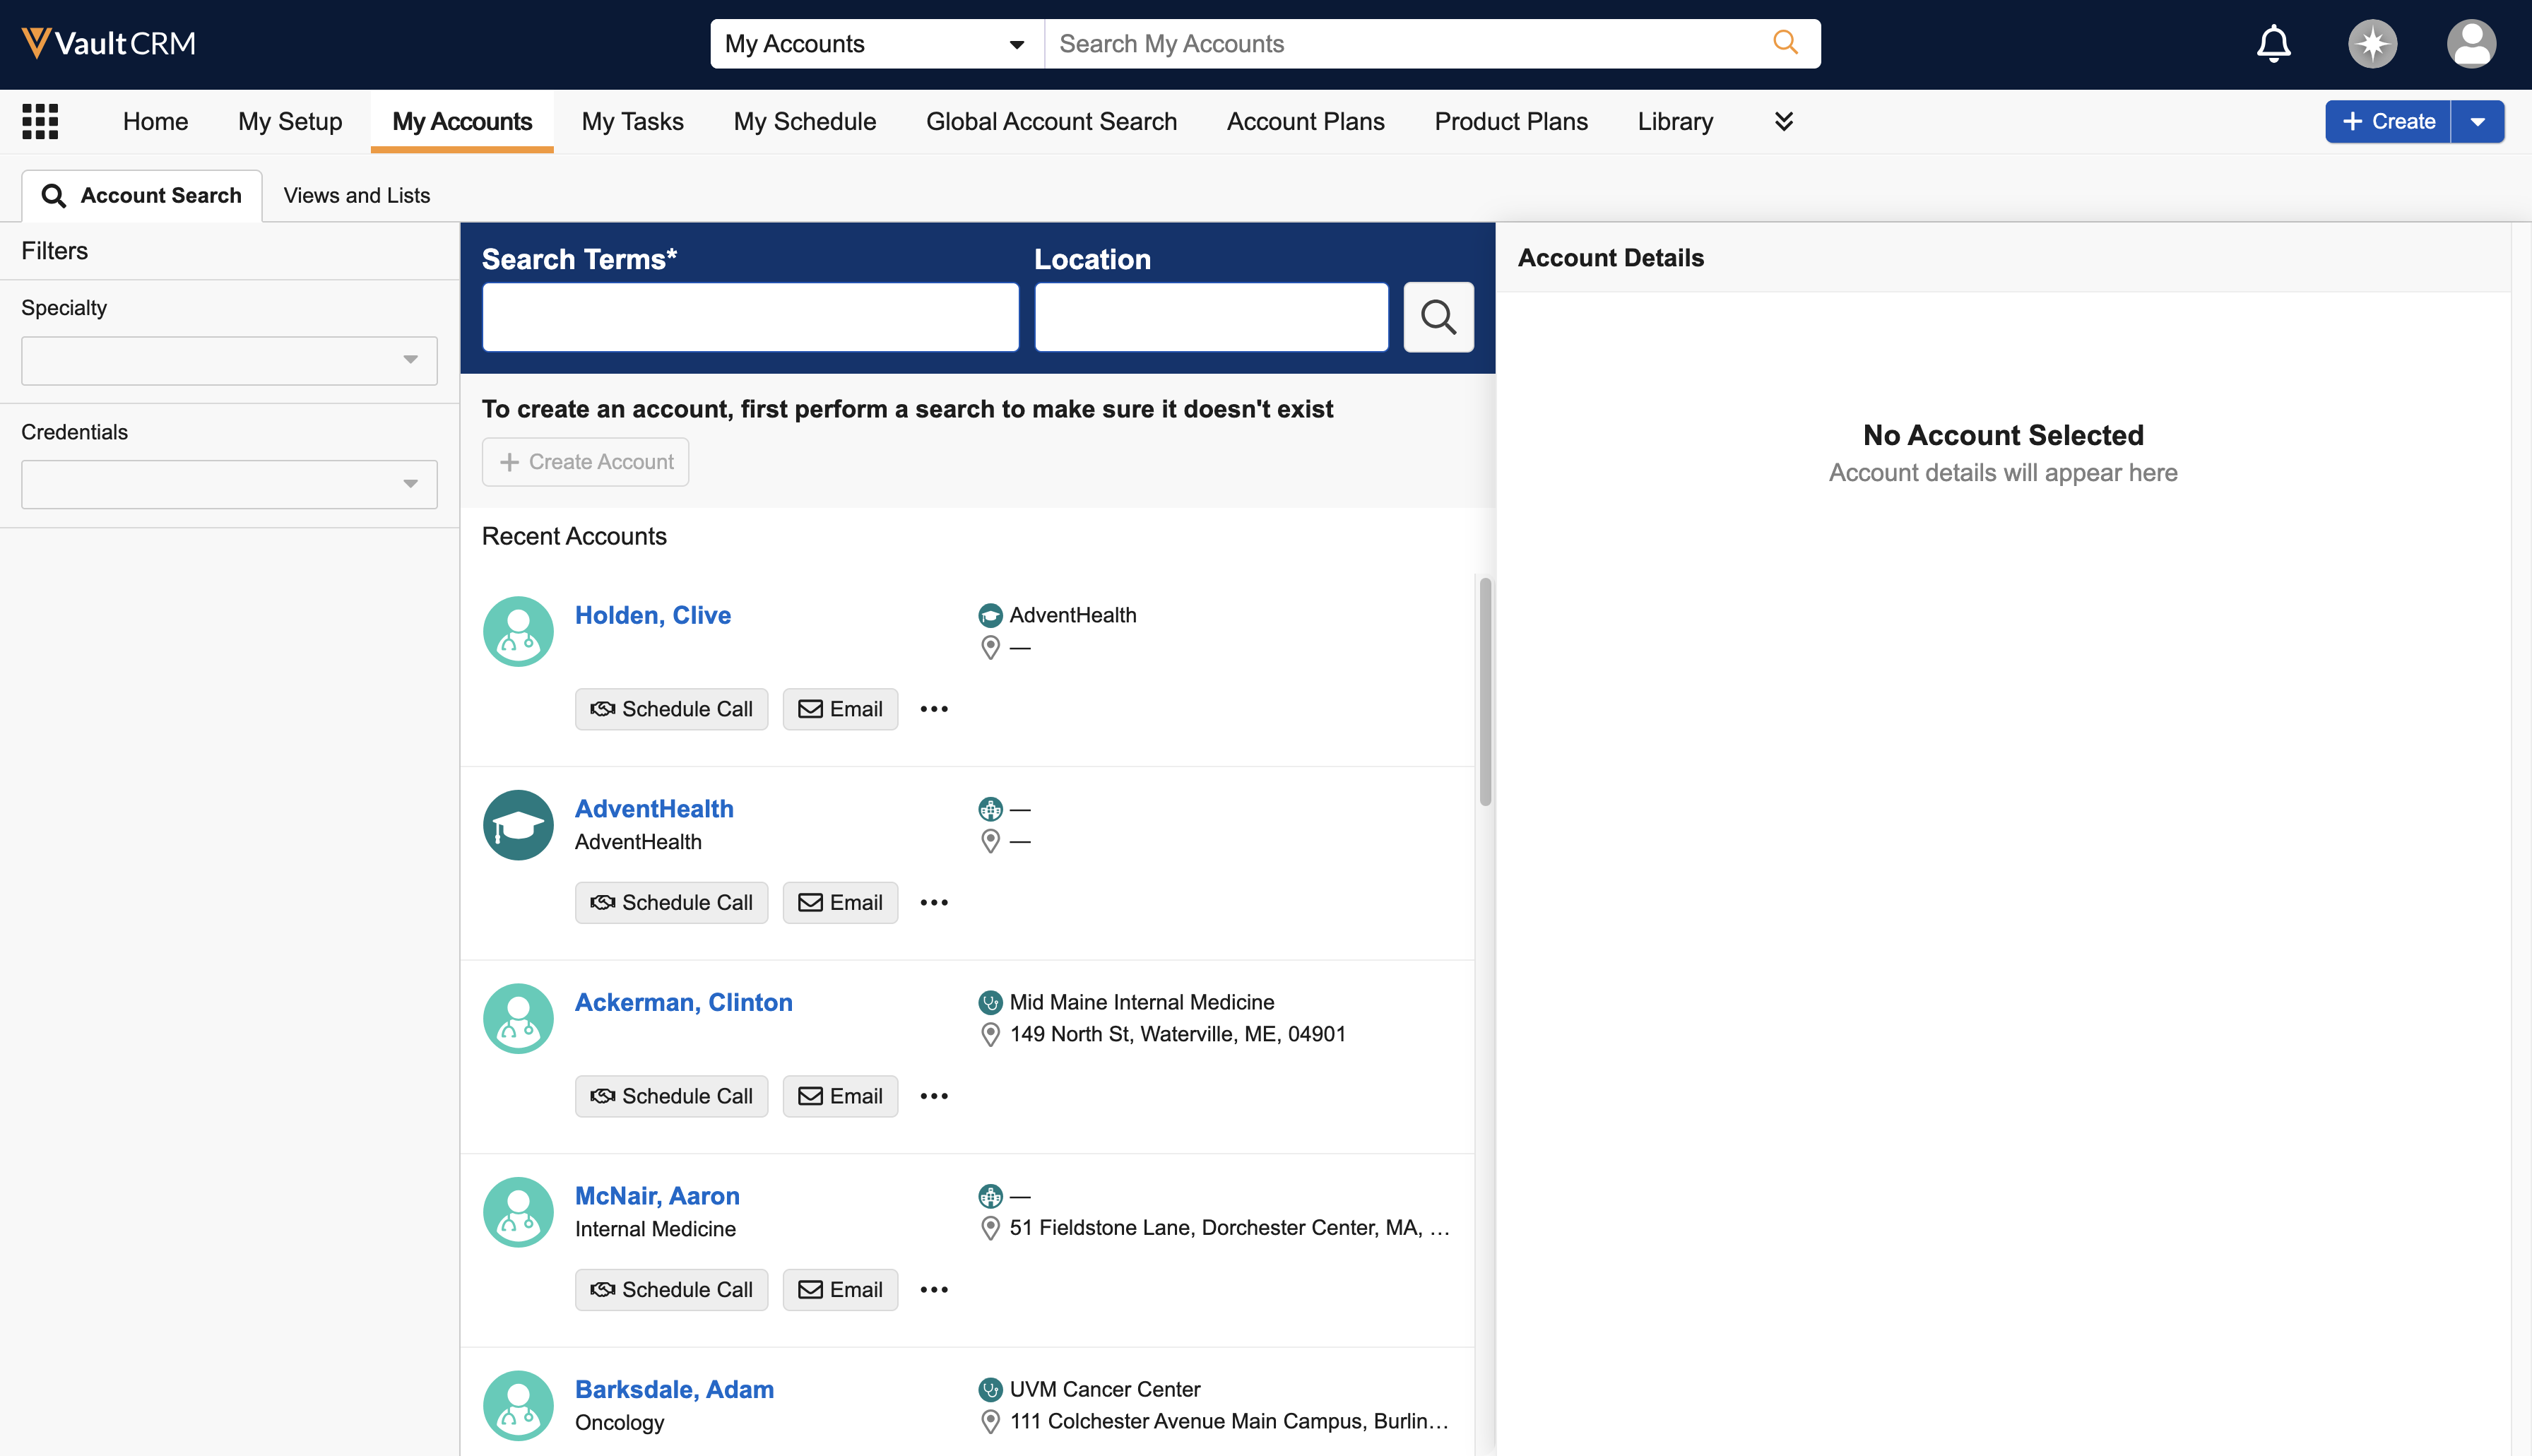Show more navigation tabs via the chevron
This screenshot has width=2532, height=1456.
pyautogui.click(x=1783, y=122)
